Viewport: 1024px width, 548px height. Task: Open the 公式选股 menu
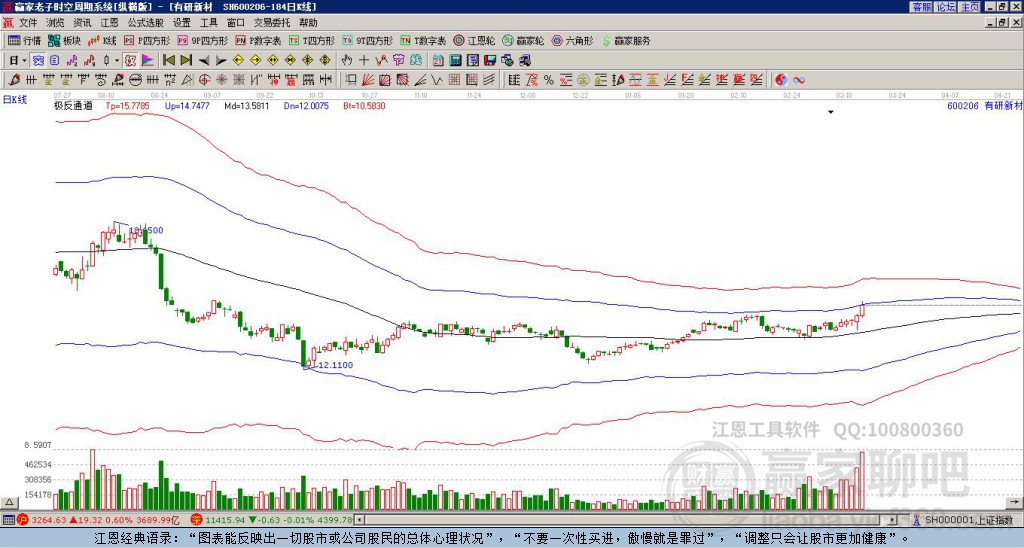click(x=144, y=22)
